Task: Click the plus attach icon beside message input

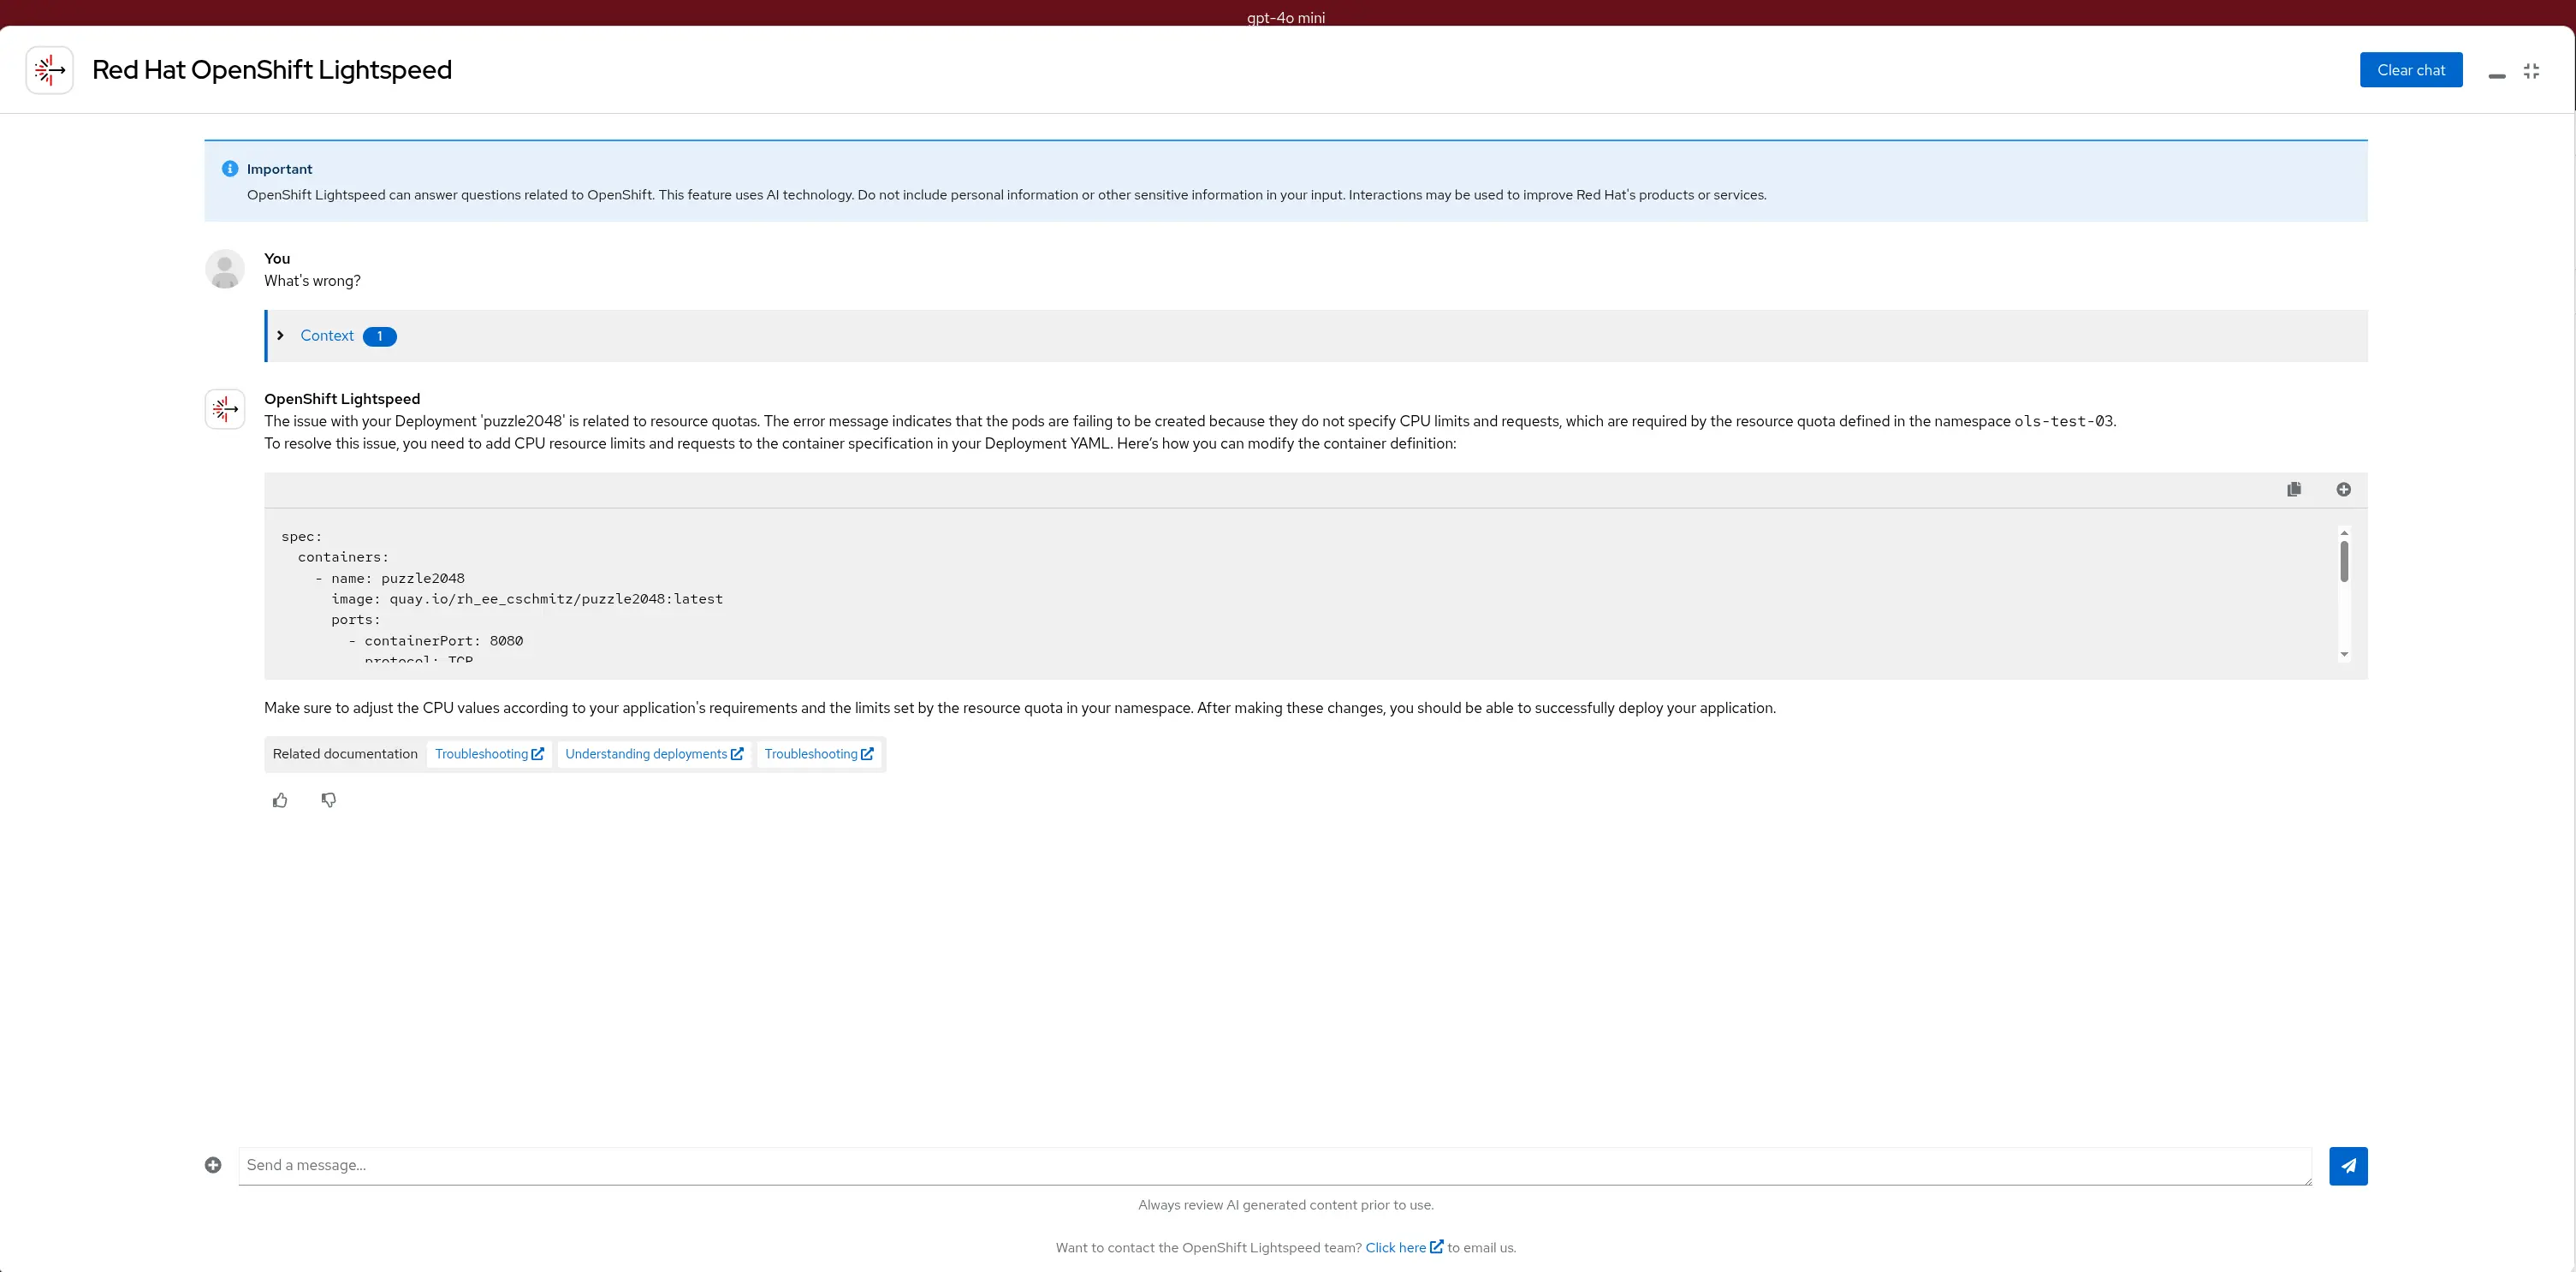Action: (213, 1165)
